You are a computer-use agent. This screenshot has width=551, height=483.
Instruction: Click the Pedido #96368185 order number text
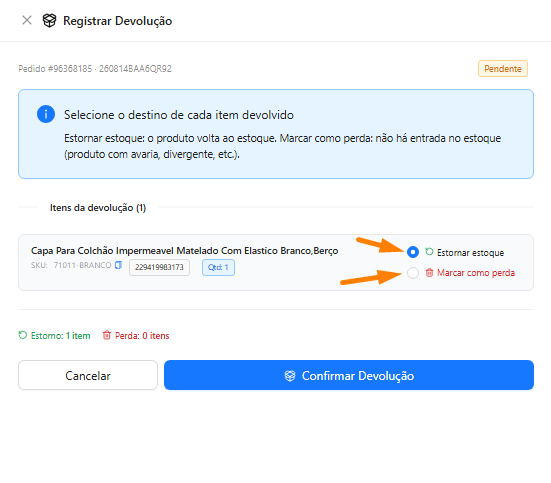pos(55,69)
